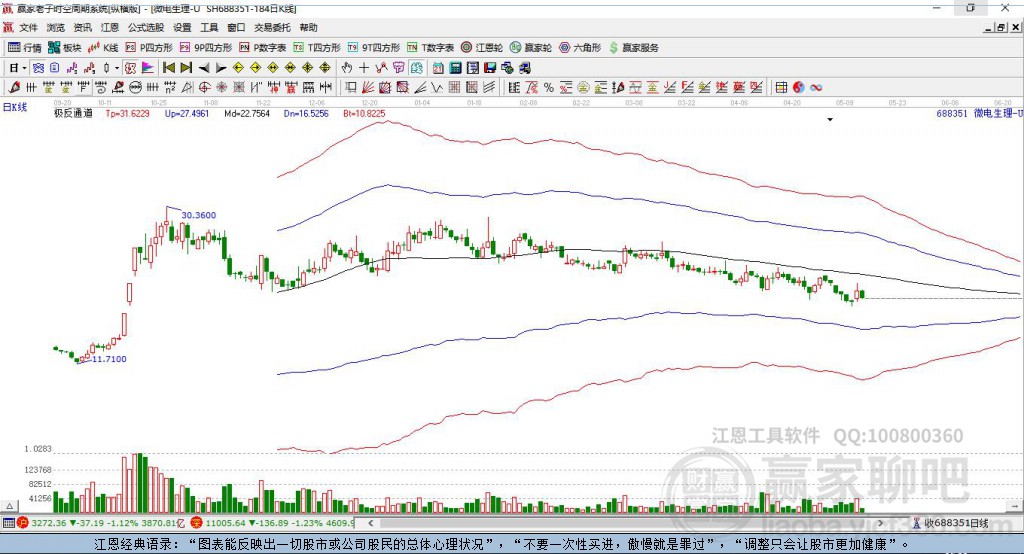Open the 9P四方形 tool

click(206, 48)
